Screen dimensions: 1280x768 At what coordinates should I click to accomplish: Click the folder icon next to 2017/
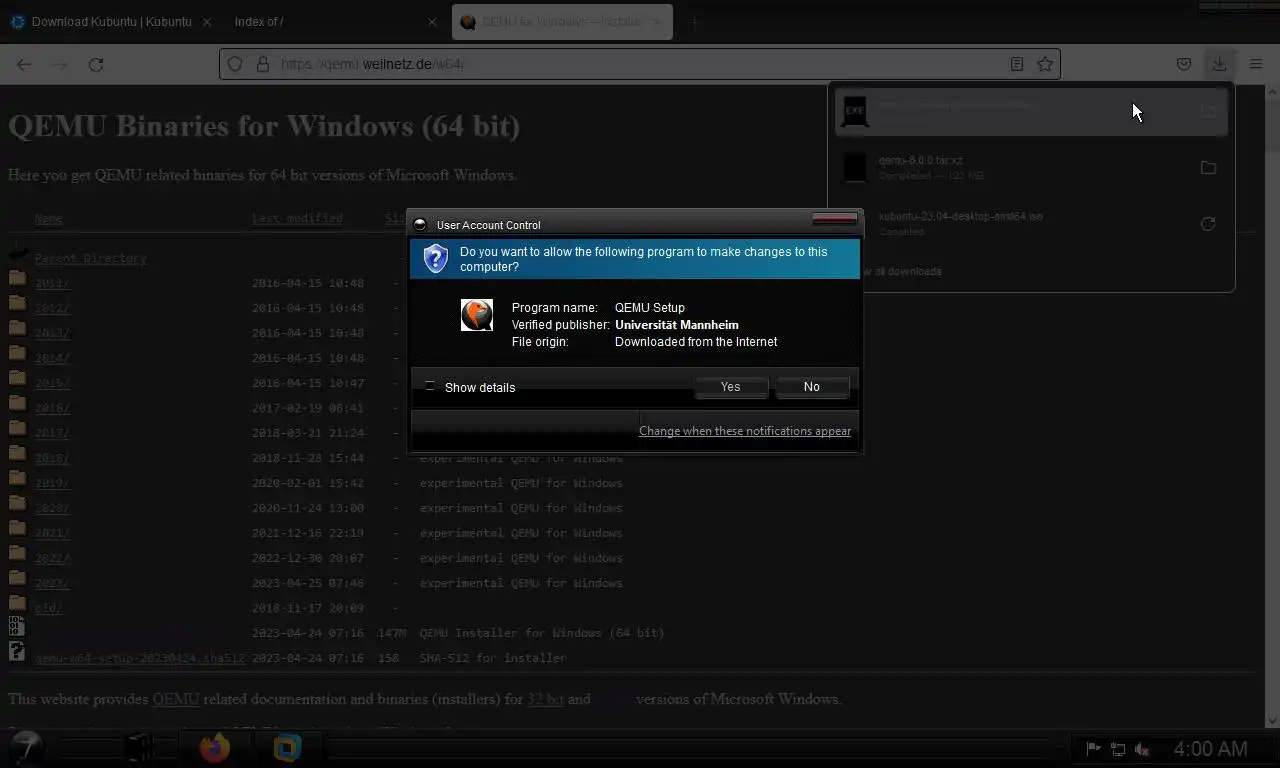pos(17,427)
